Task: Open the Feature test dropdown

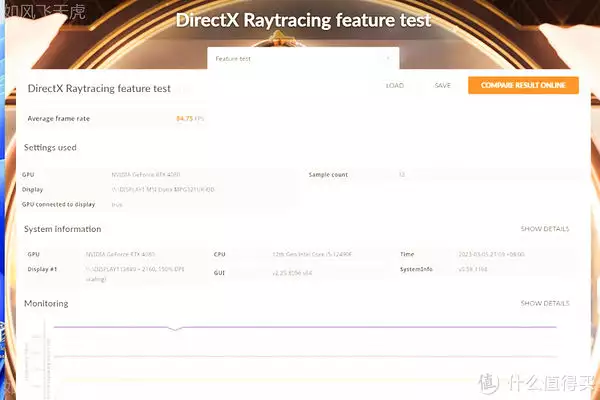Action: click(x=303, y=59)
